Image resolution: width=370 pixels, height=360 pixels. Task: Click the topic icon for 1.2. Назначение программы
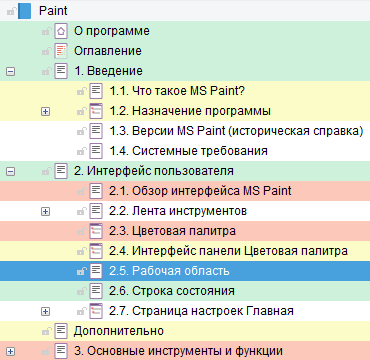tap(96, 111)
